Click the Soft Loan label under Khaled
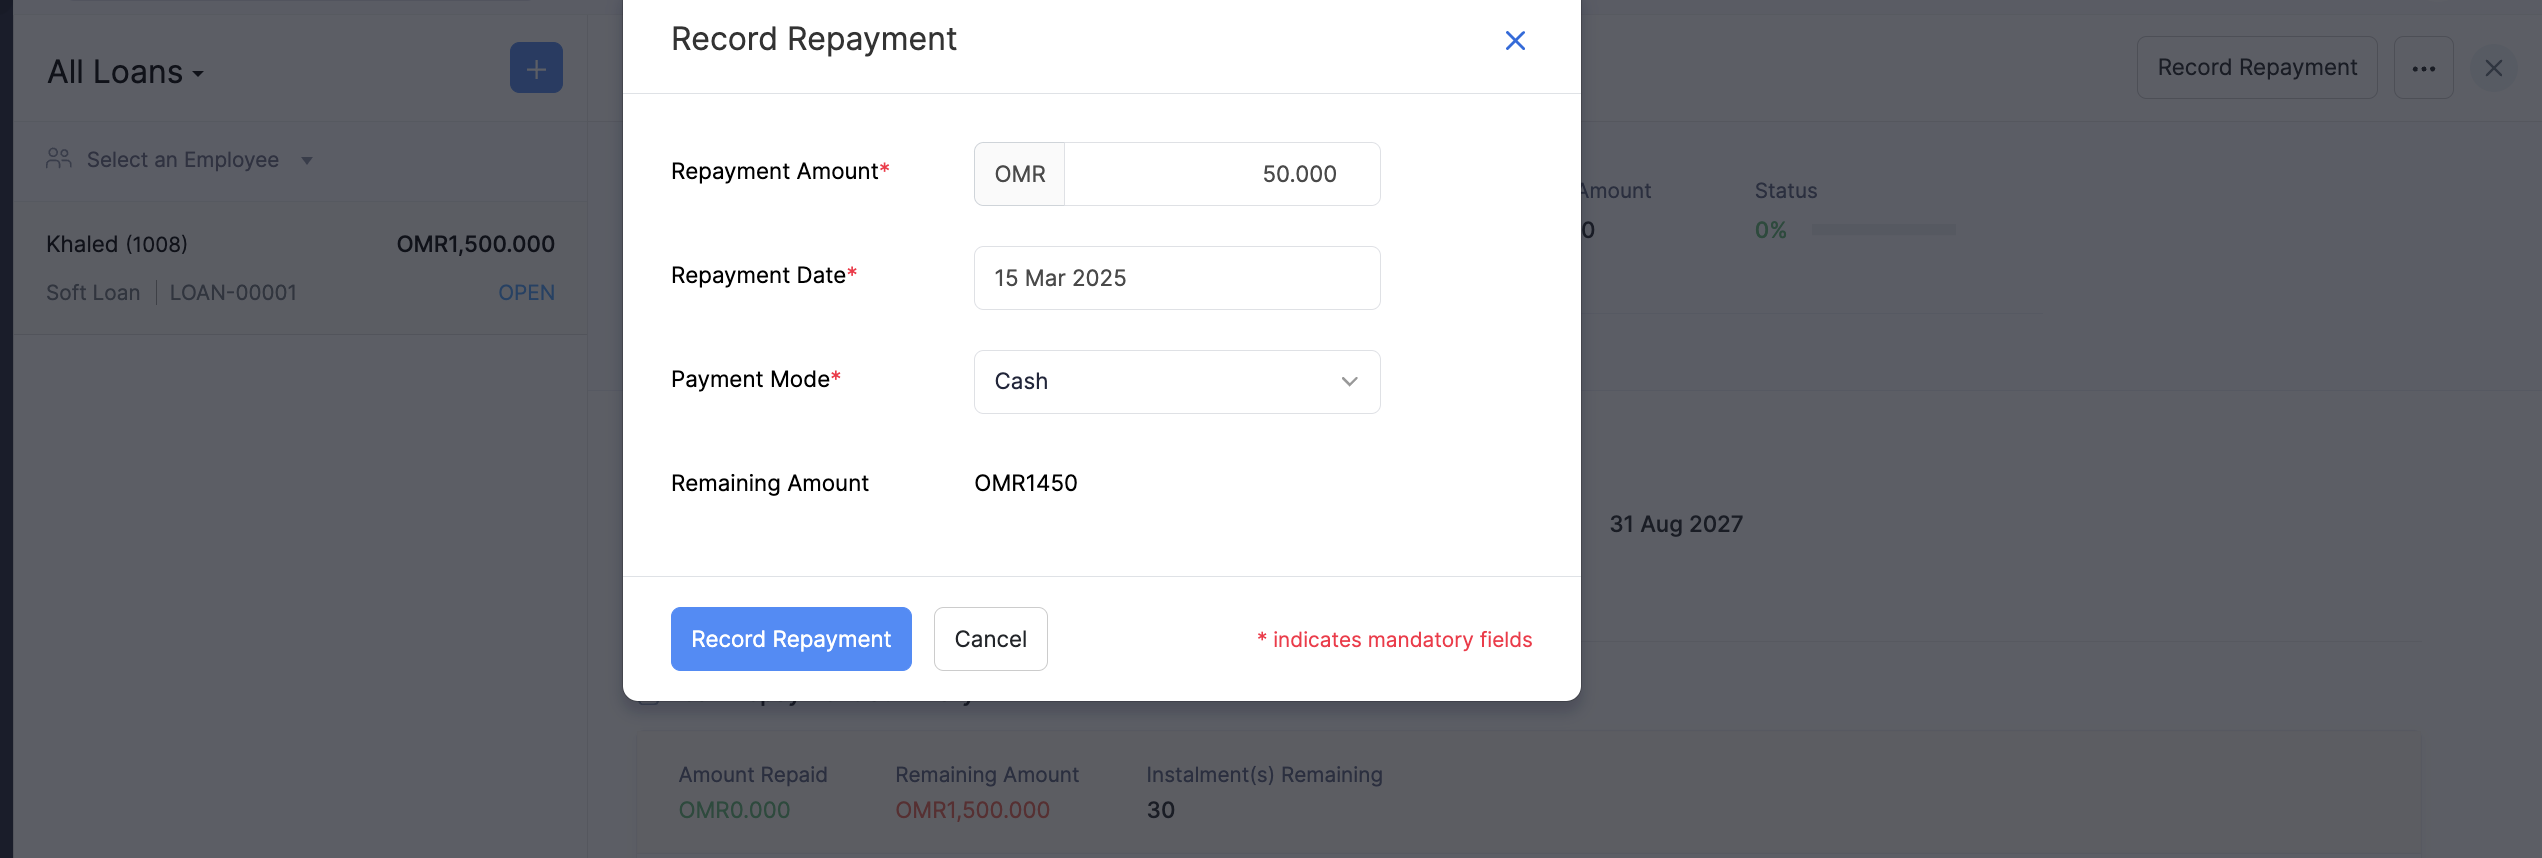Image resolution: width=2542 pixels, height=858 pixels. 92,292
